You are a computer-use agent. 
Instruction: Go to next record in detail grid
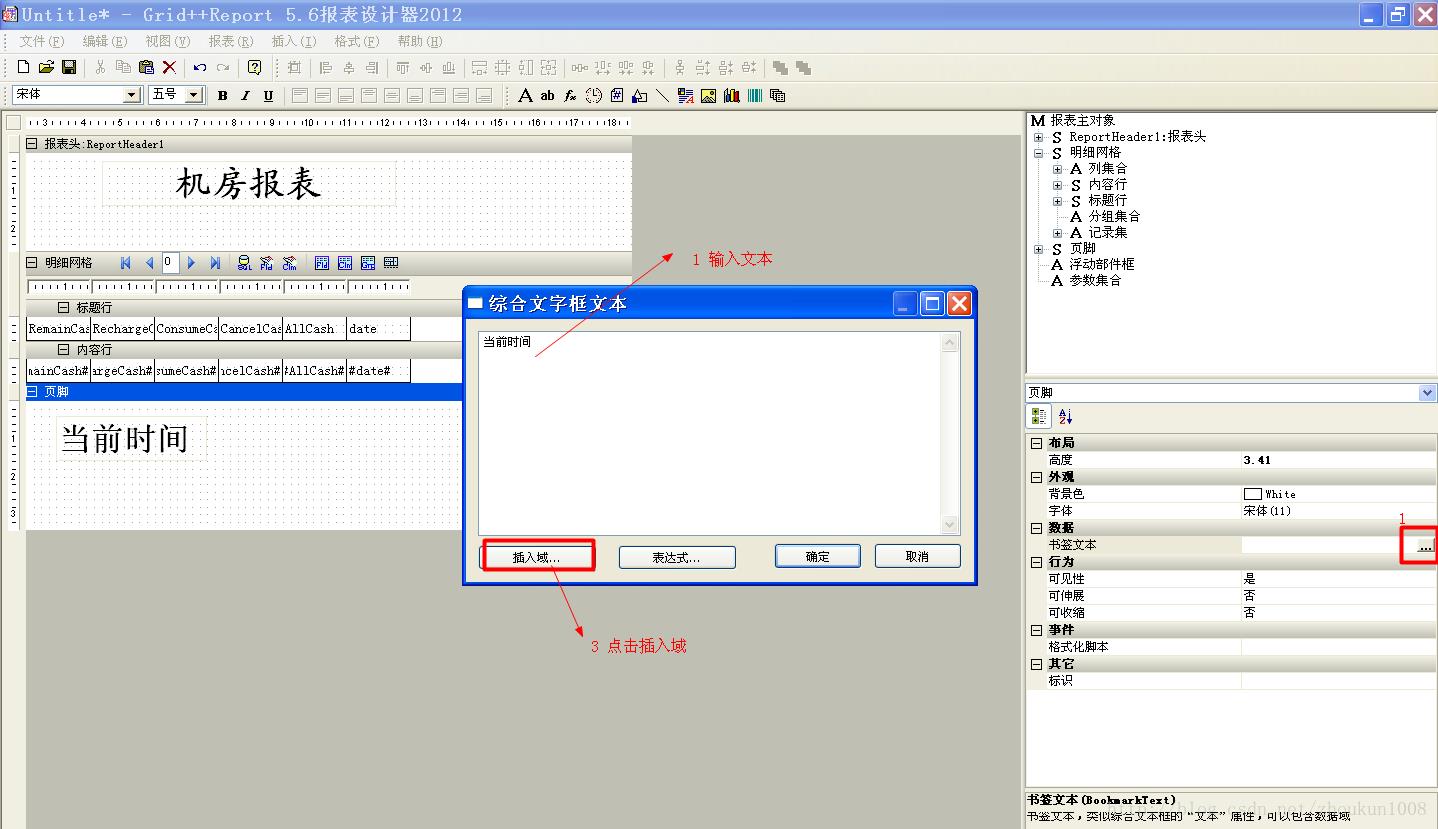point(191,263)
